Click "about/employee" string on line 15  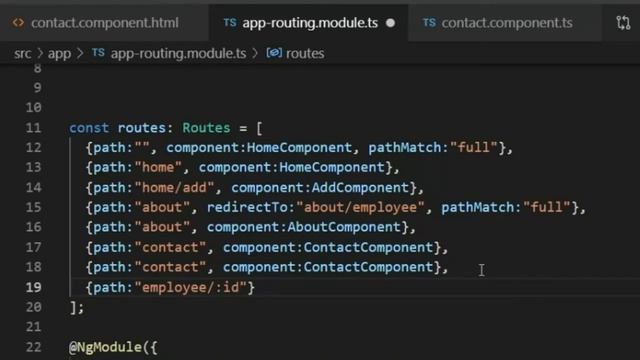360,207
